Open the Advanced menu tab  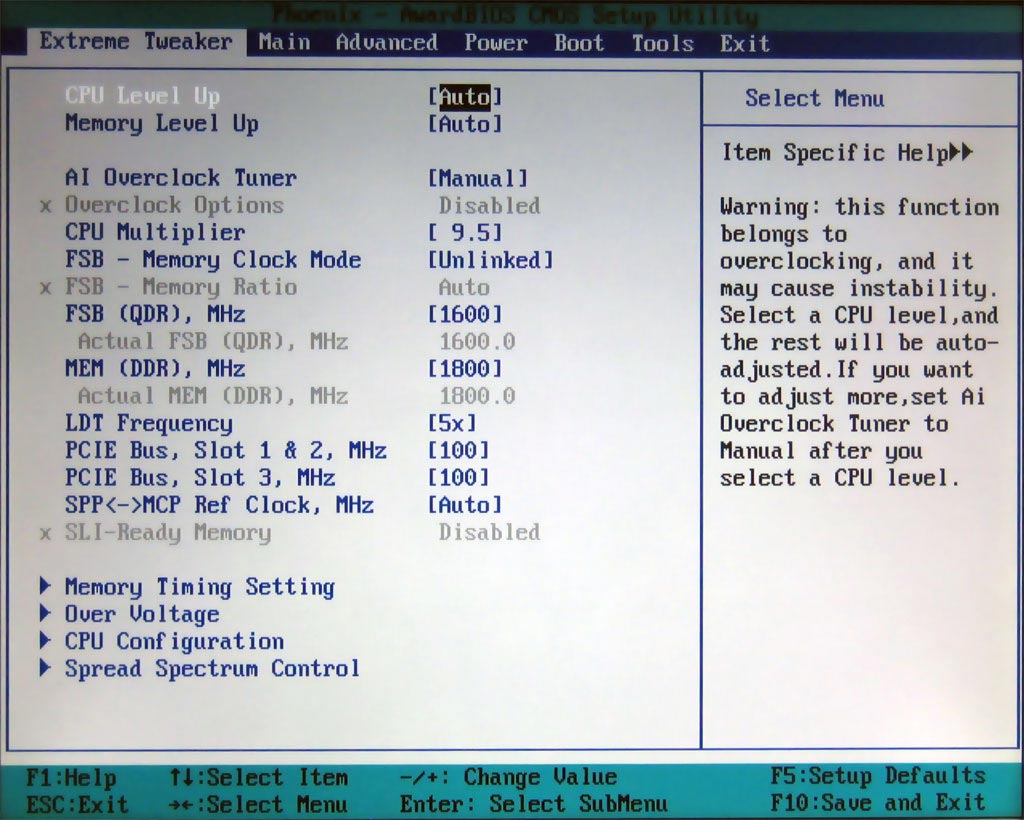[387, 42]
